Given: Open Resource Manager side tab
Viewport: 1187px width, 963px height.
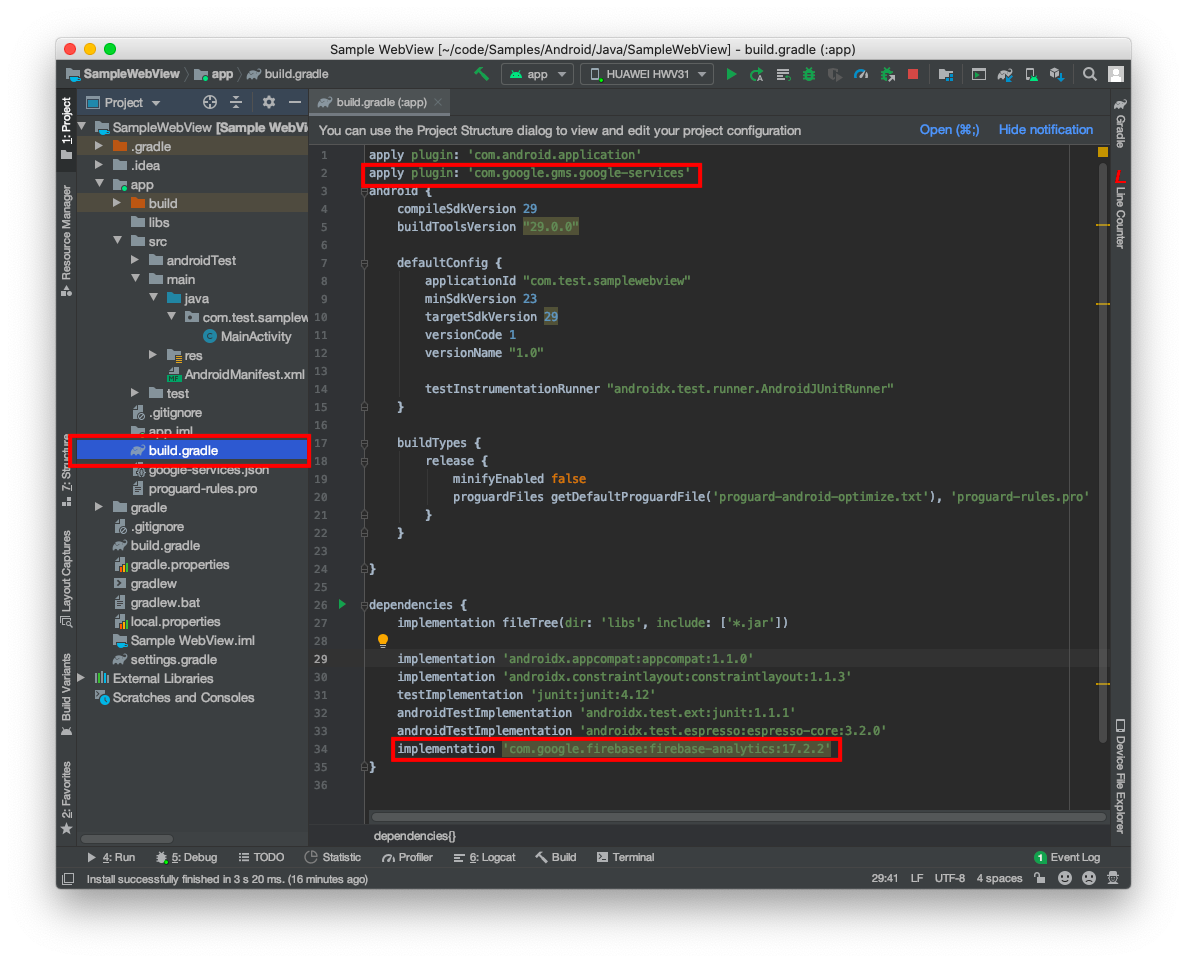Looking at the screenshot, I should coord(67,241).
